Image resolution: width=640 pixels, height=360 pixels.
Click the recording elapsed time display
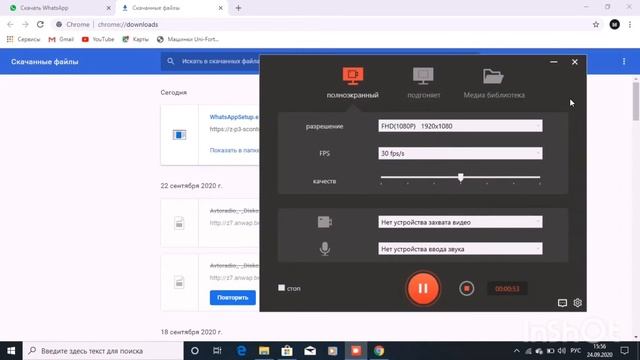click(x=507, y=289)
